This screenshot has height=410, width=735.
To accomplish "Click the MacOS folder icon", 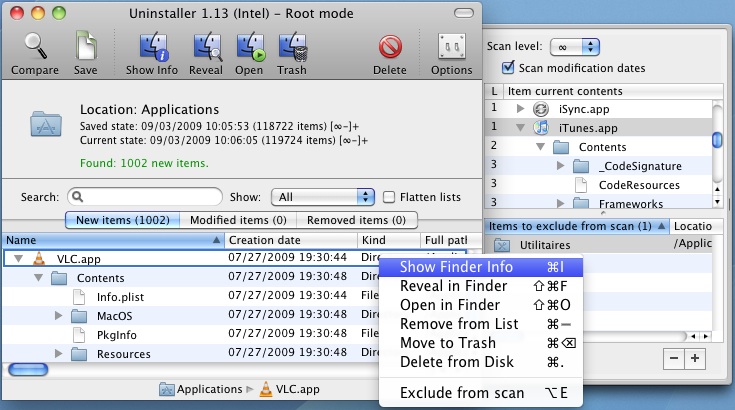I will (x=79, y=316).
